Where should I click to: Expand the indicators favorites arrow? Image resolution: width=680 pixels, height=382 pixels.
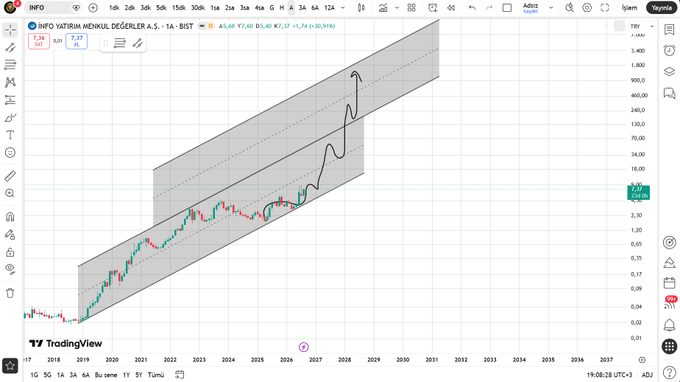pos(397,8)
